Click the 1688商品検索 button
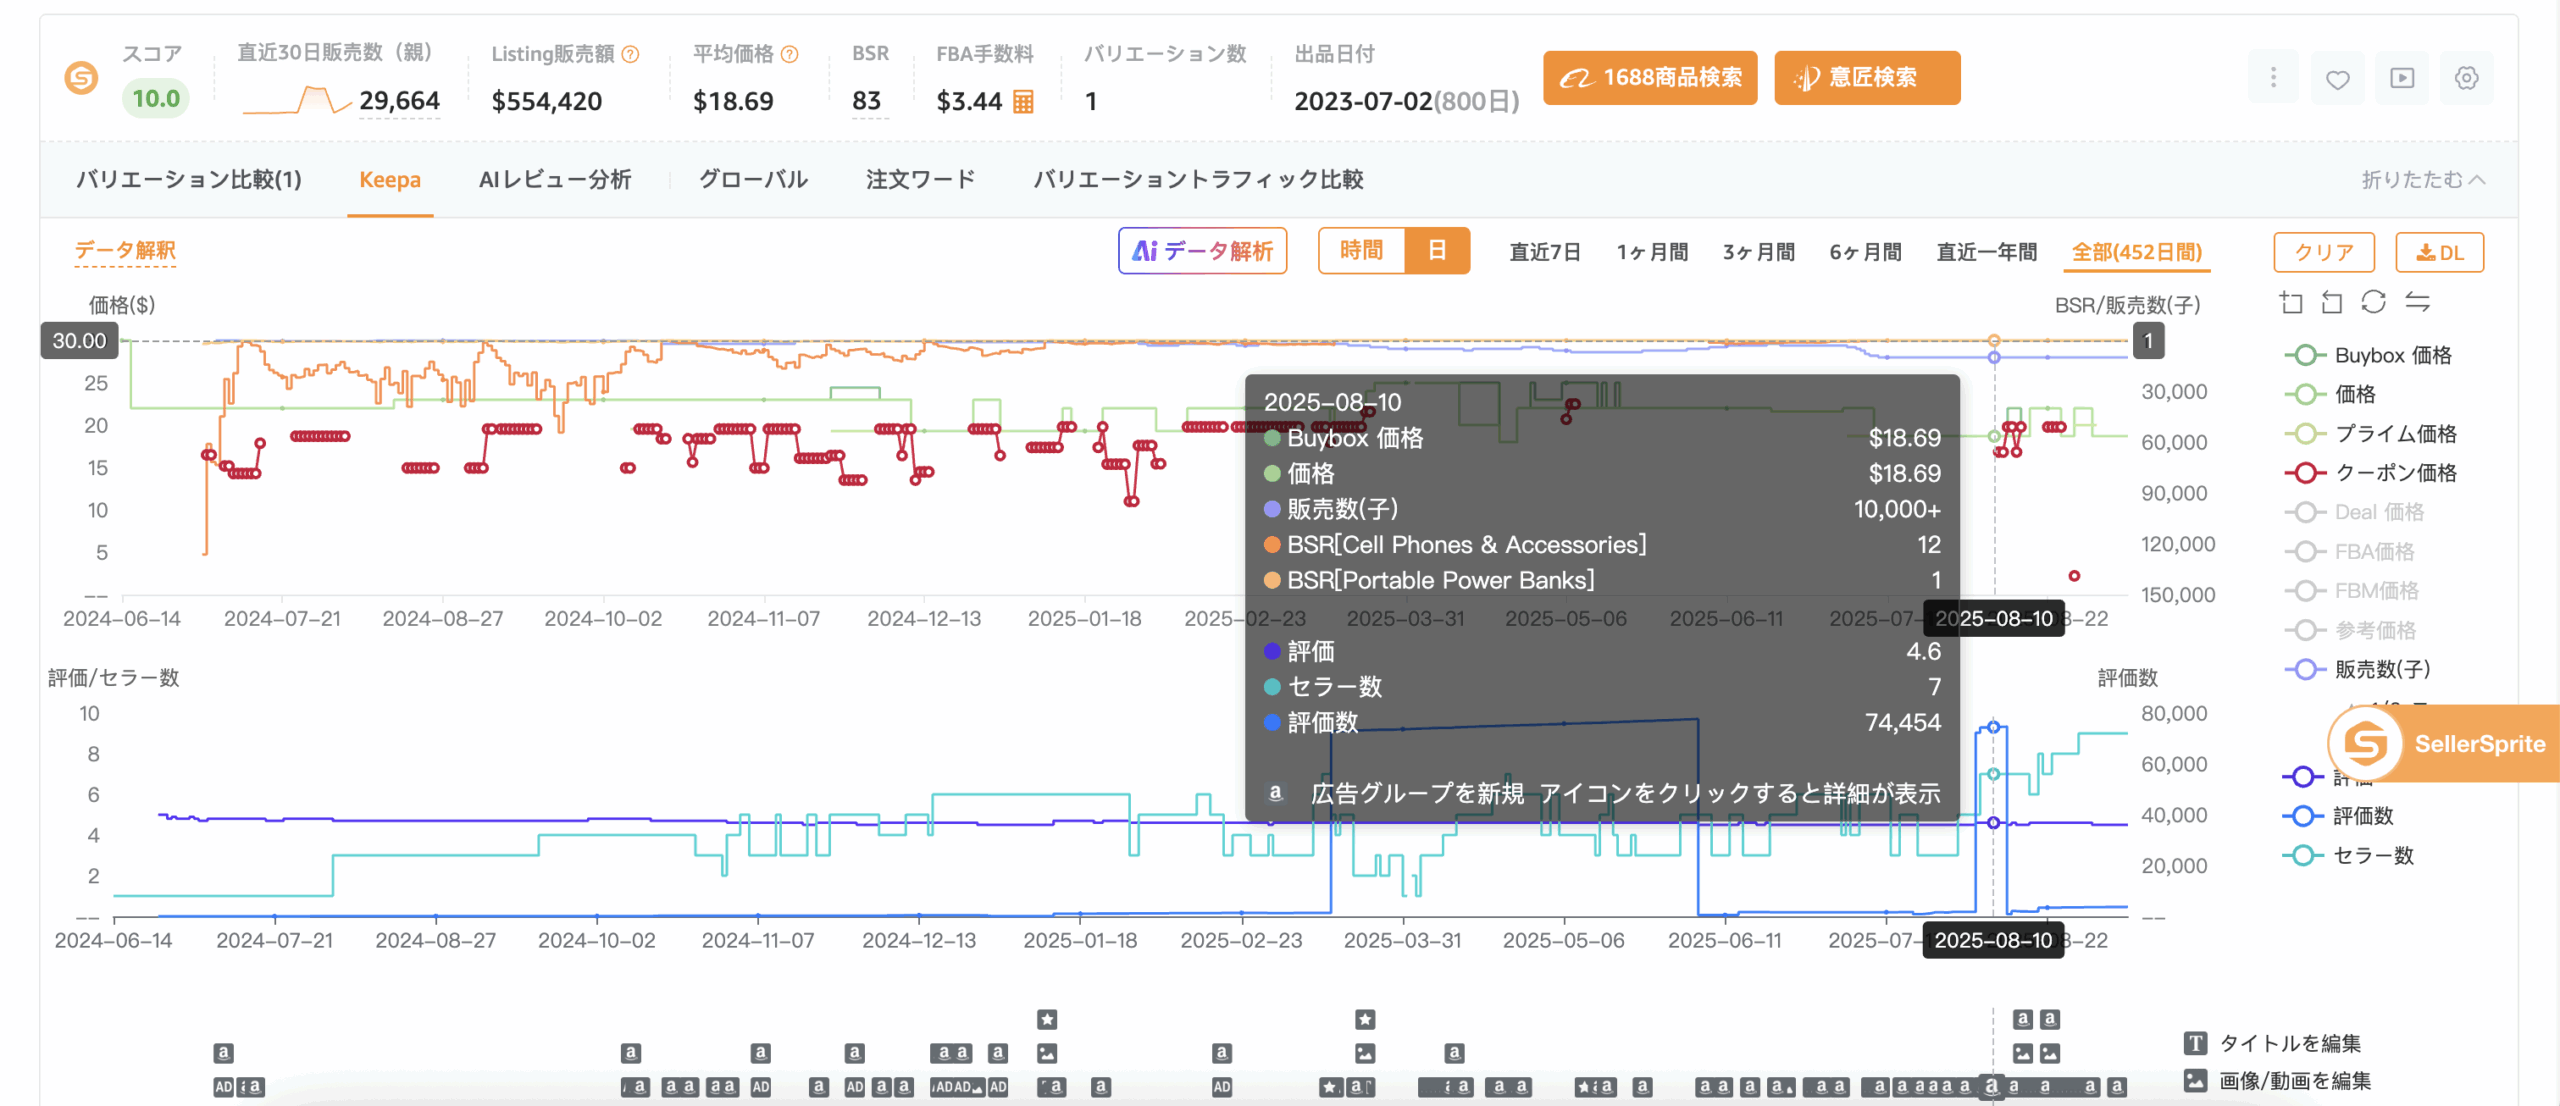The image size is (2560, 1106). (1650, 78)
